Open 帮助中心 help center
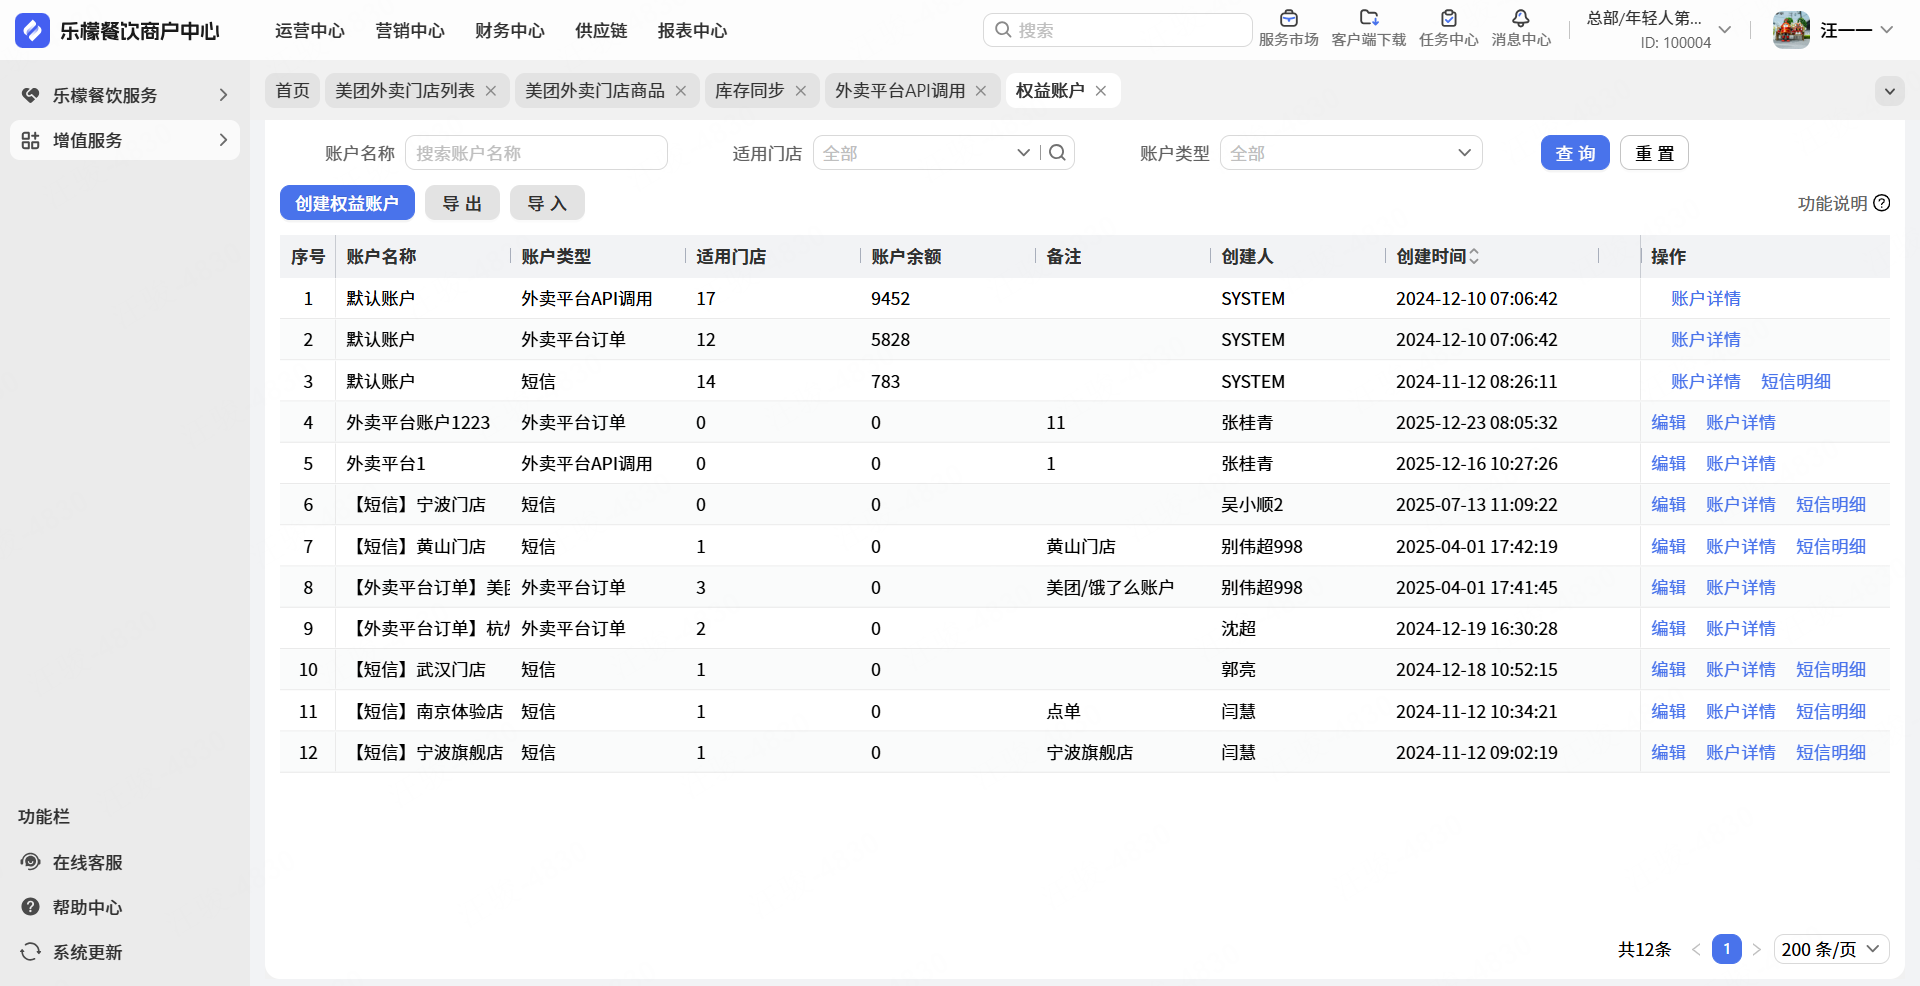Image resolution: width=1920 pixels, height=986 pixels. pyautogui.click(x=87, y=907)
